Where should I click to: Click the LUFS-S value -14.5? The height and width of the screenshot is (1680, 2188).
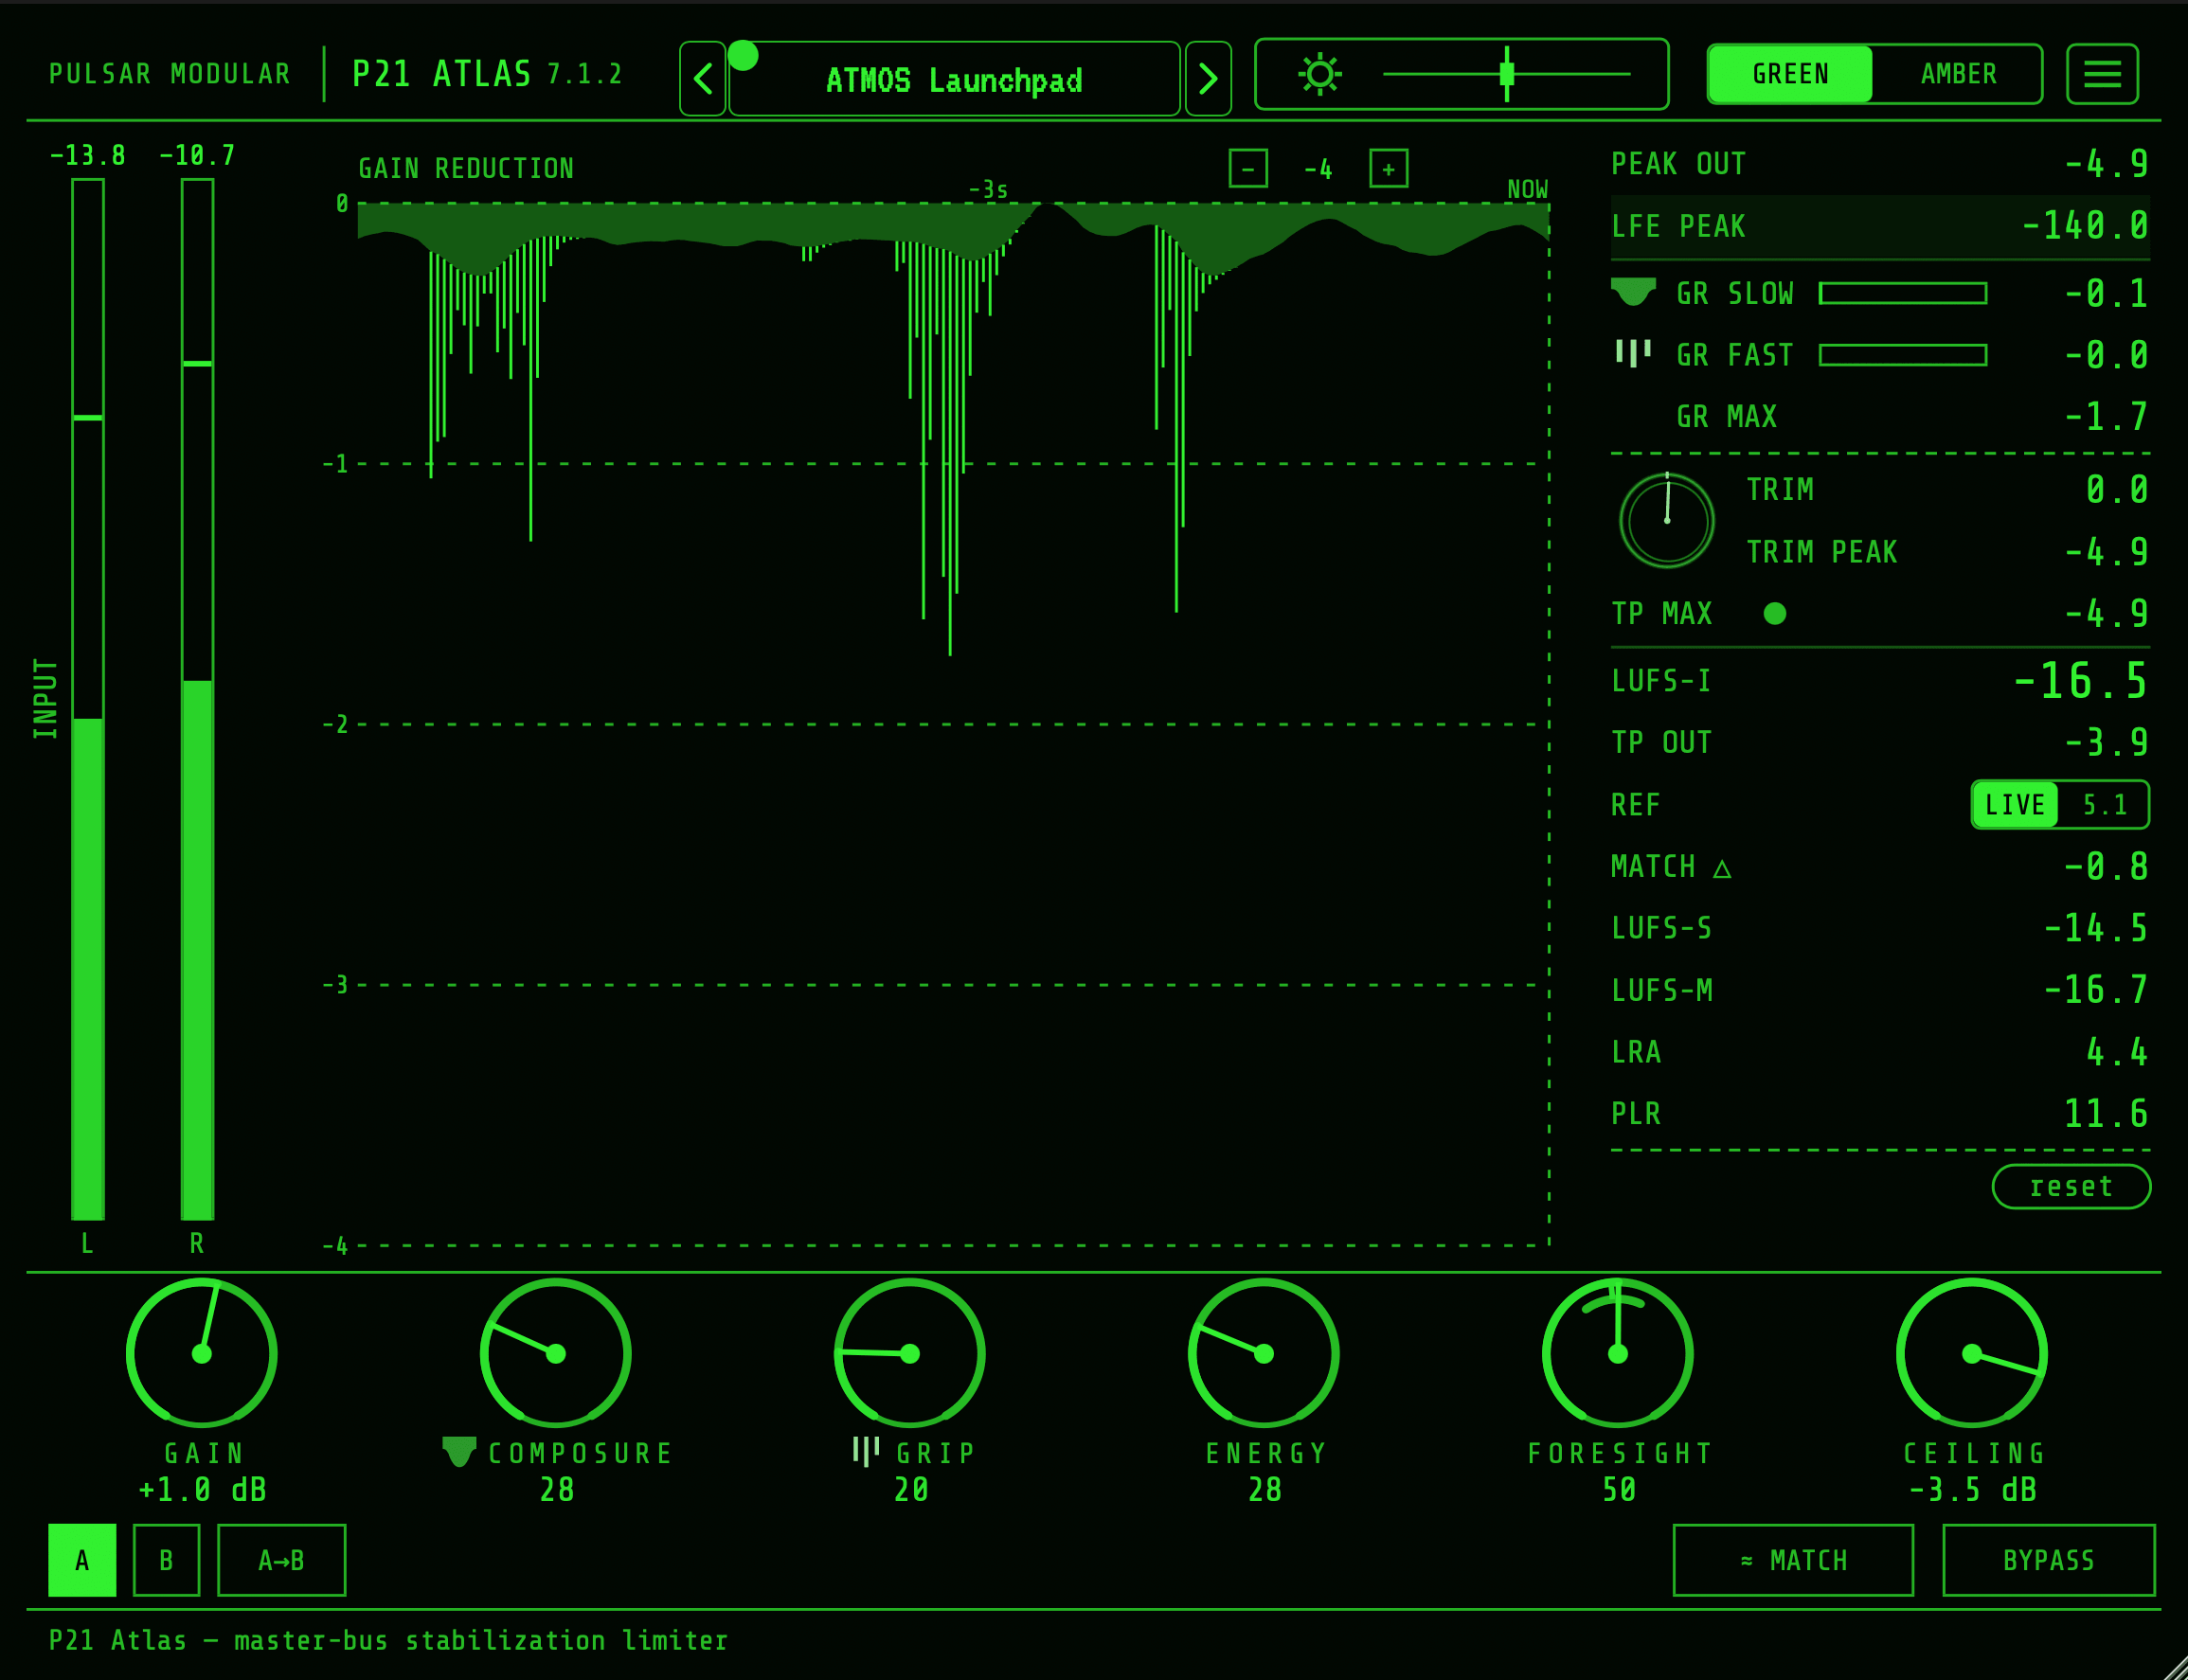(2096, 928)
